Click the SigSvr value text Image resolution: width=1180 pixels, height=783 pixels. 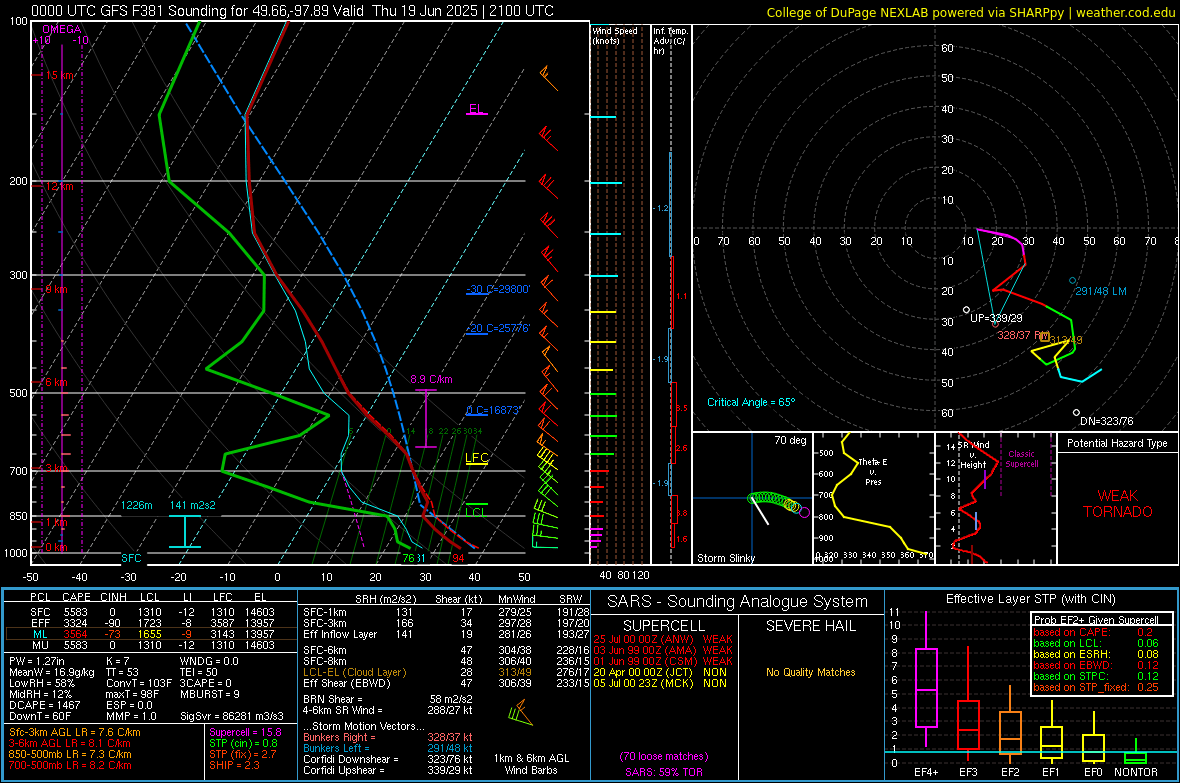coord(232,717)
